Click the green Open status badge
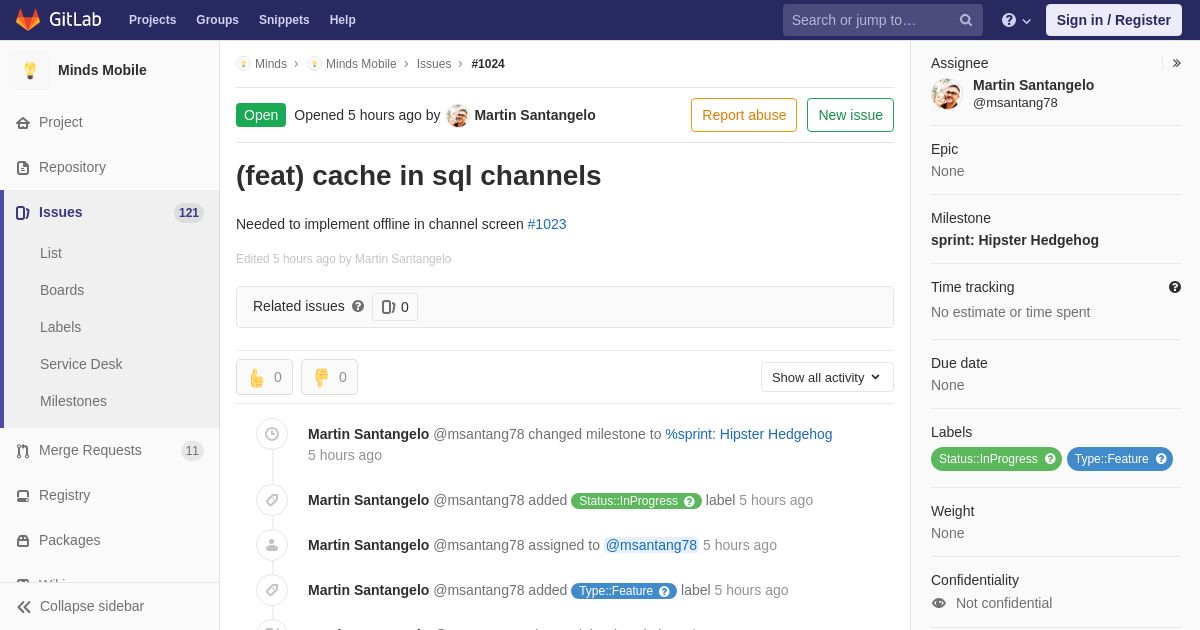The image size is (1200, 630). pos(261,115)
